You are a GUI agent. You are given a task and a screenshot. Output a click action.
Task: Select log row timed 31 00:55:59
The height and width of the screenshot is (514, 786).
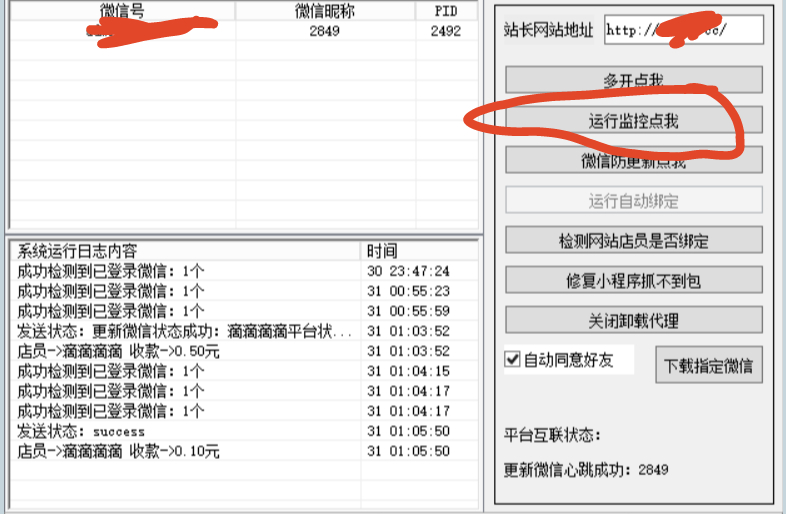(x=244, y=311)
